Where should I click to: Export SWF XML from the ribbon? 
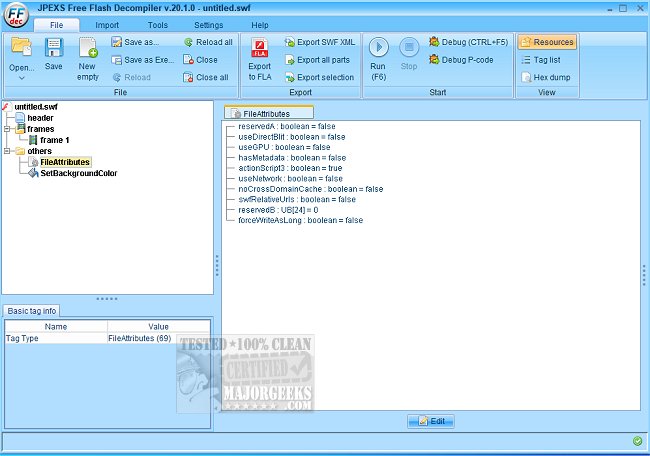[x=318, y=43]
